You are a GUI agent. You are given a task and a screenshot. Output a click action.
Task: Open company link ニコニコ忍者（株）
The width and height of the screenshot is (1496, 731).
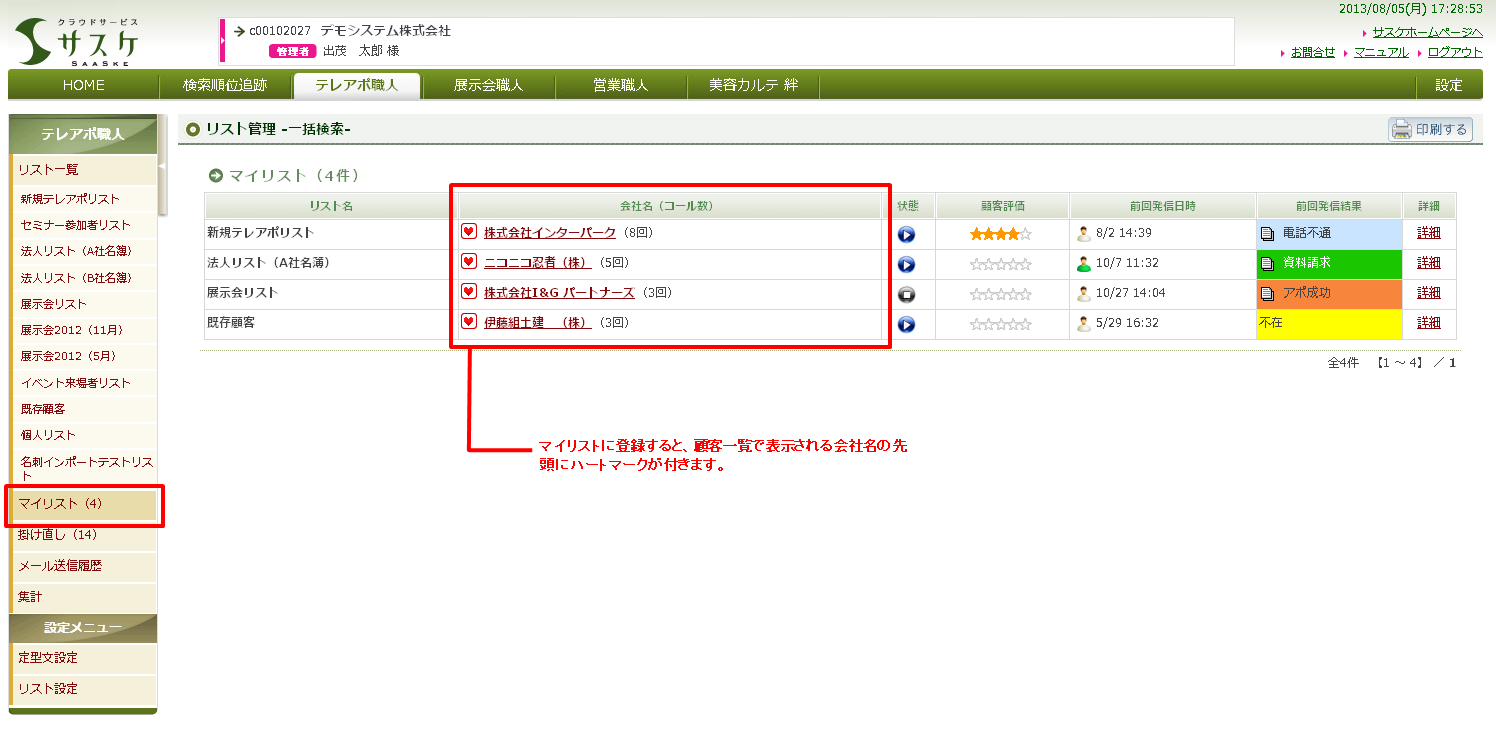coord(538,263)
